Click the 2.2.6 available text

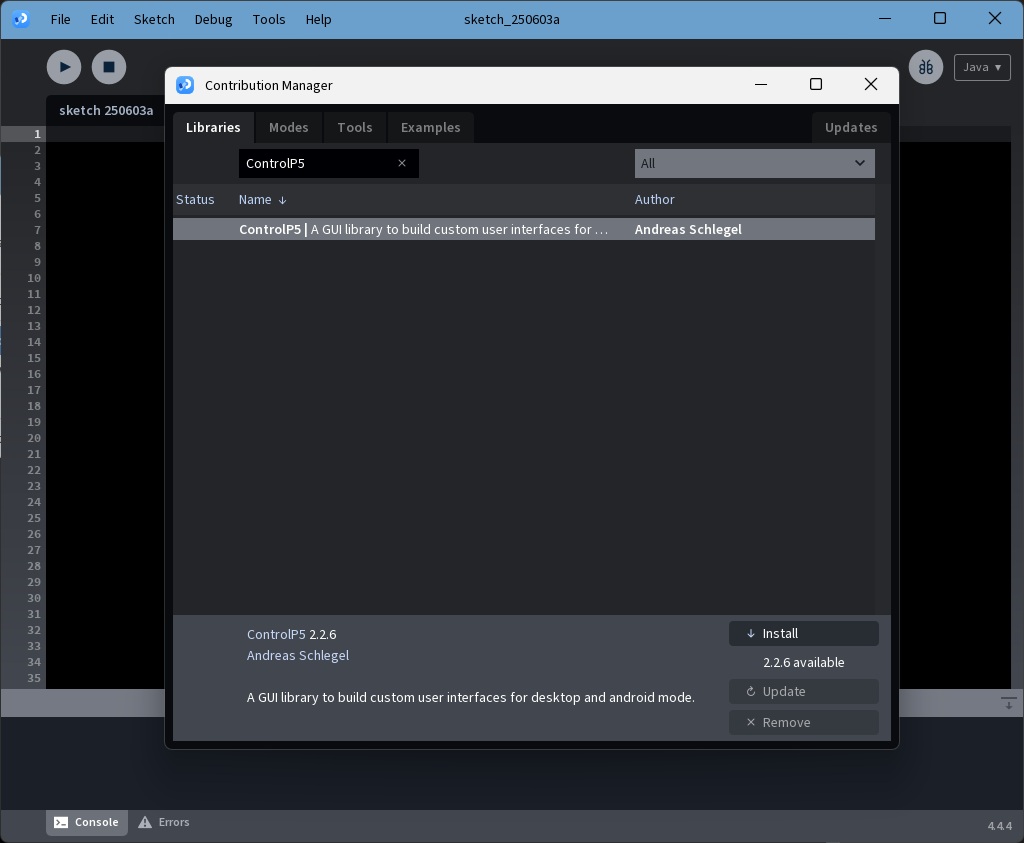(x=803, y=662)
